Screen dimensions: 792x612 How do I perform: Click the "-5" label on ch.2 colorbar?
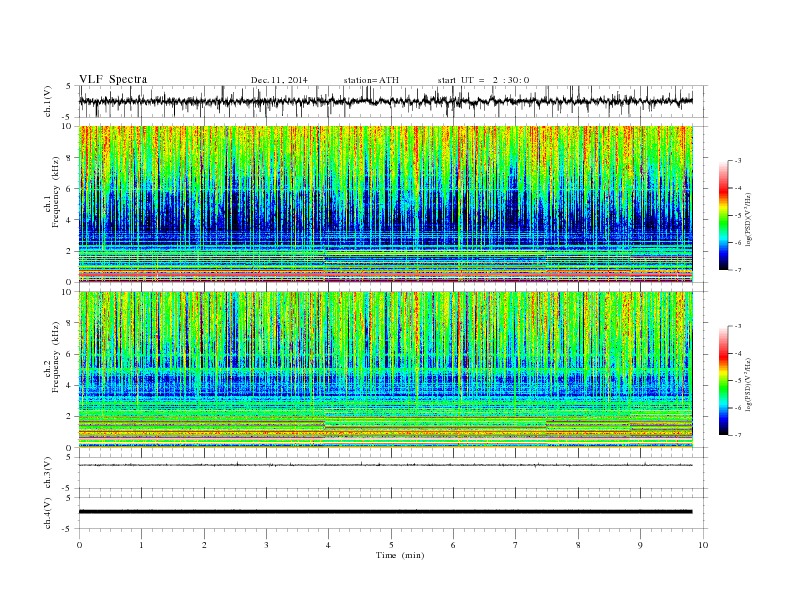[738, 381]
